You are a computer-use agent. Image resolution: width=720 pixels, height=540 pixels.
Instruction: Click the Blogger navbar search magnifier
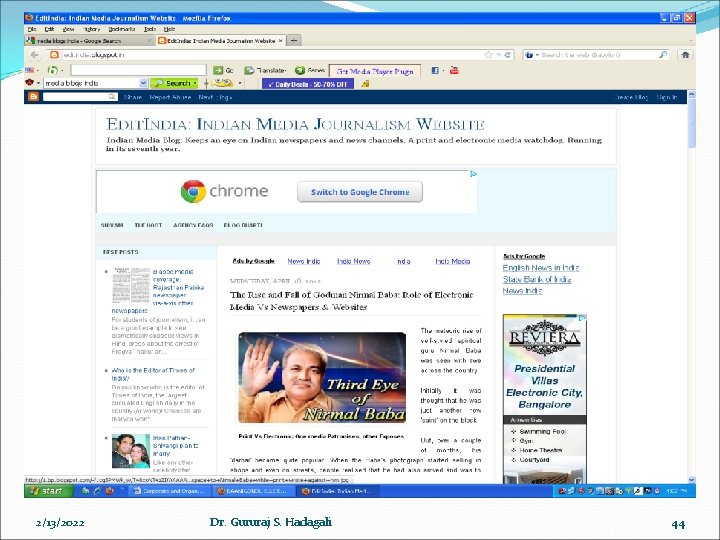(112, 97)
